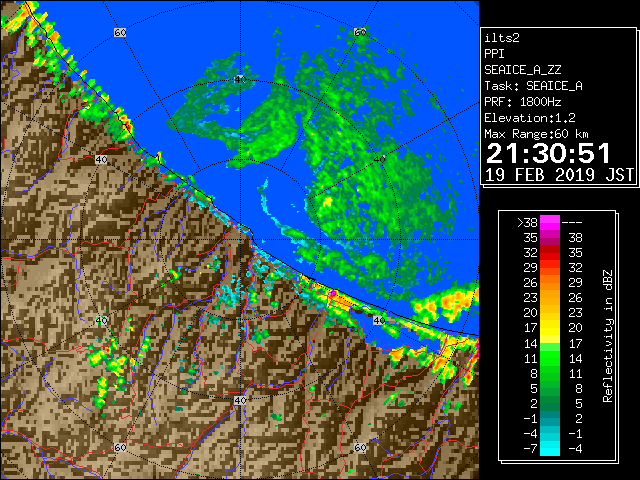
Task: Click the "40" ring label due south of the radar
Action: pyautogui.click(x=240, y=401)
